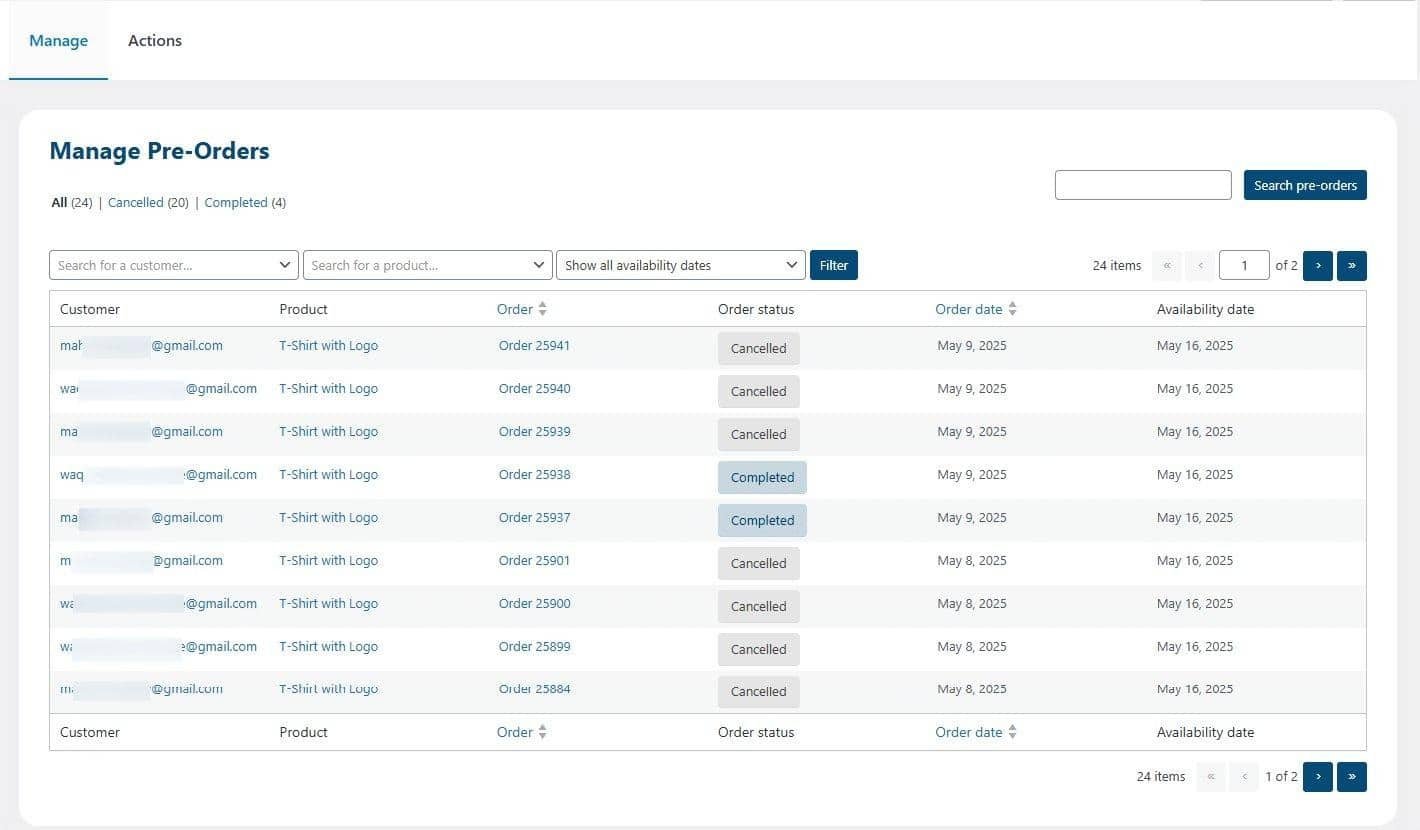Show All pre-orders filter

[x=59, y=202]
